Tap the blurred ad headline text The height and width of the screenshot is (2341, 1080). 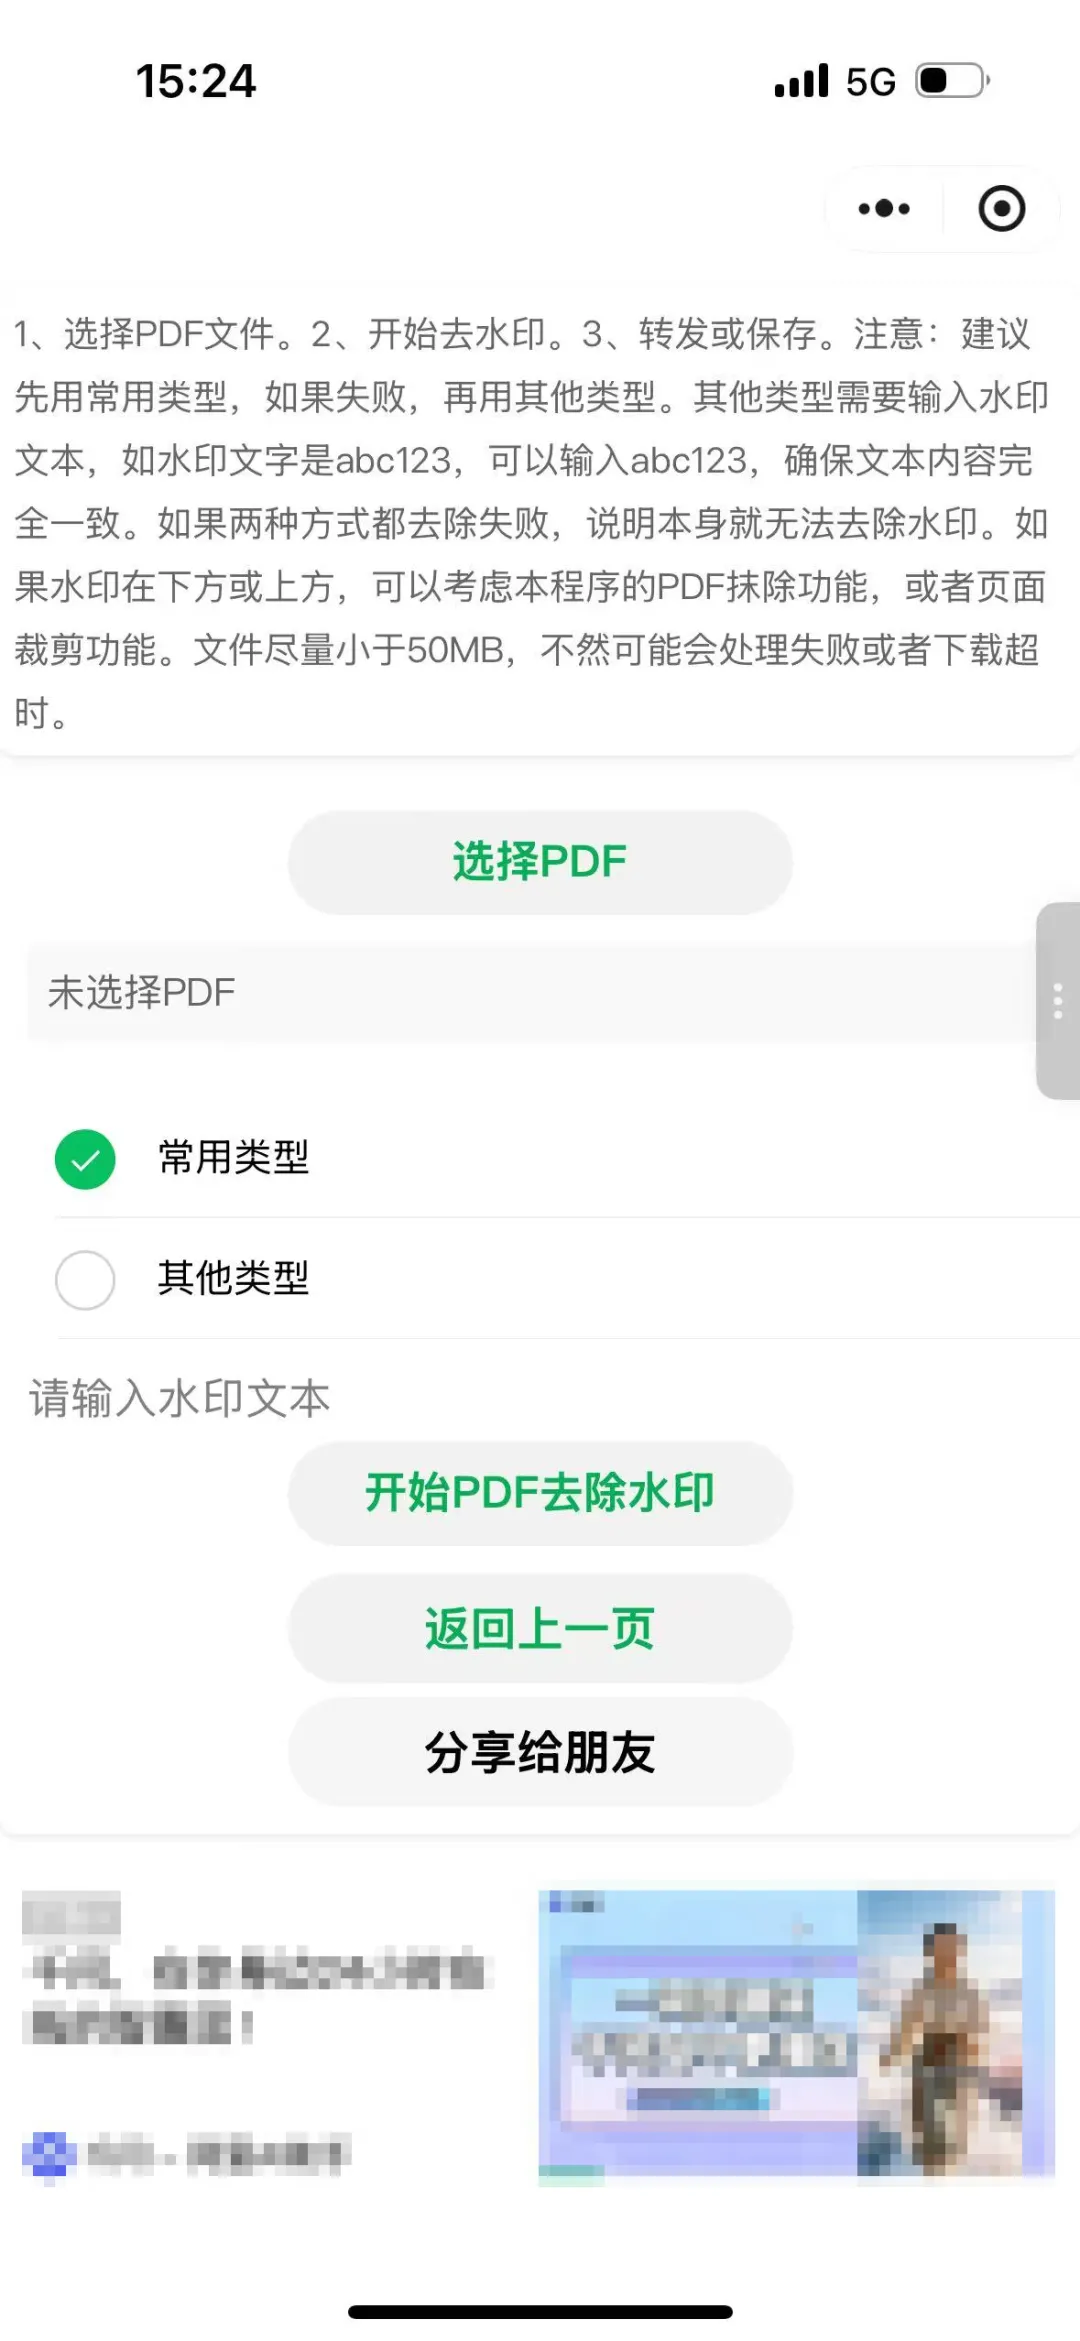[258, 1998]
